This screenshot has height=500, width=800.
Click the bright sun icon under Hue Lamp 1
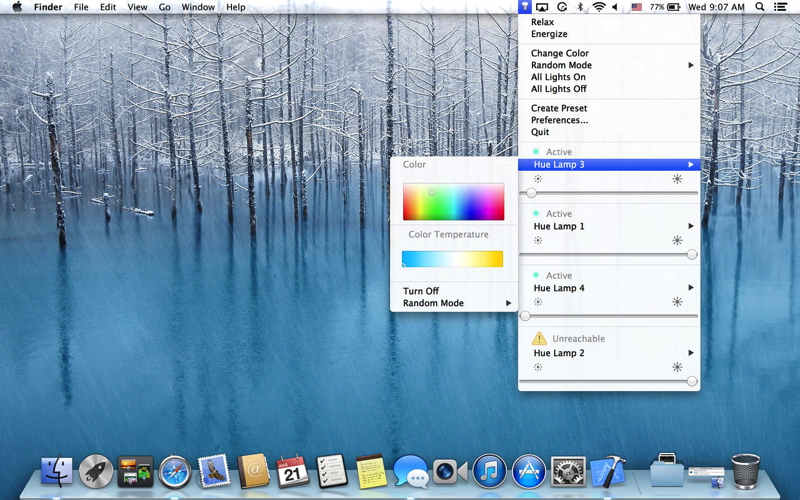pos(677,241)
